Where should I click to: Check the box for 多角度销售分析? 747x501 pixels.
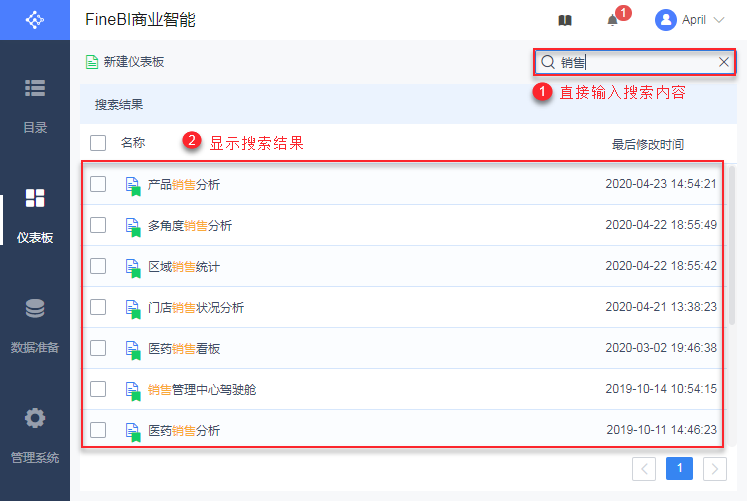(x=98, y=225)
